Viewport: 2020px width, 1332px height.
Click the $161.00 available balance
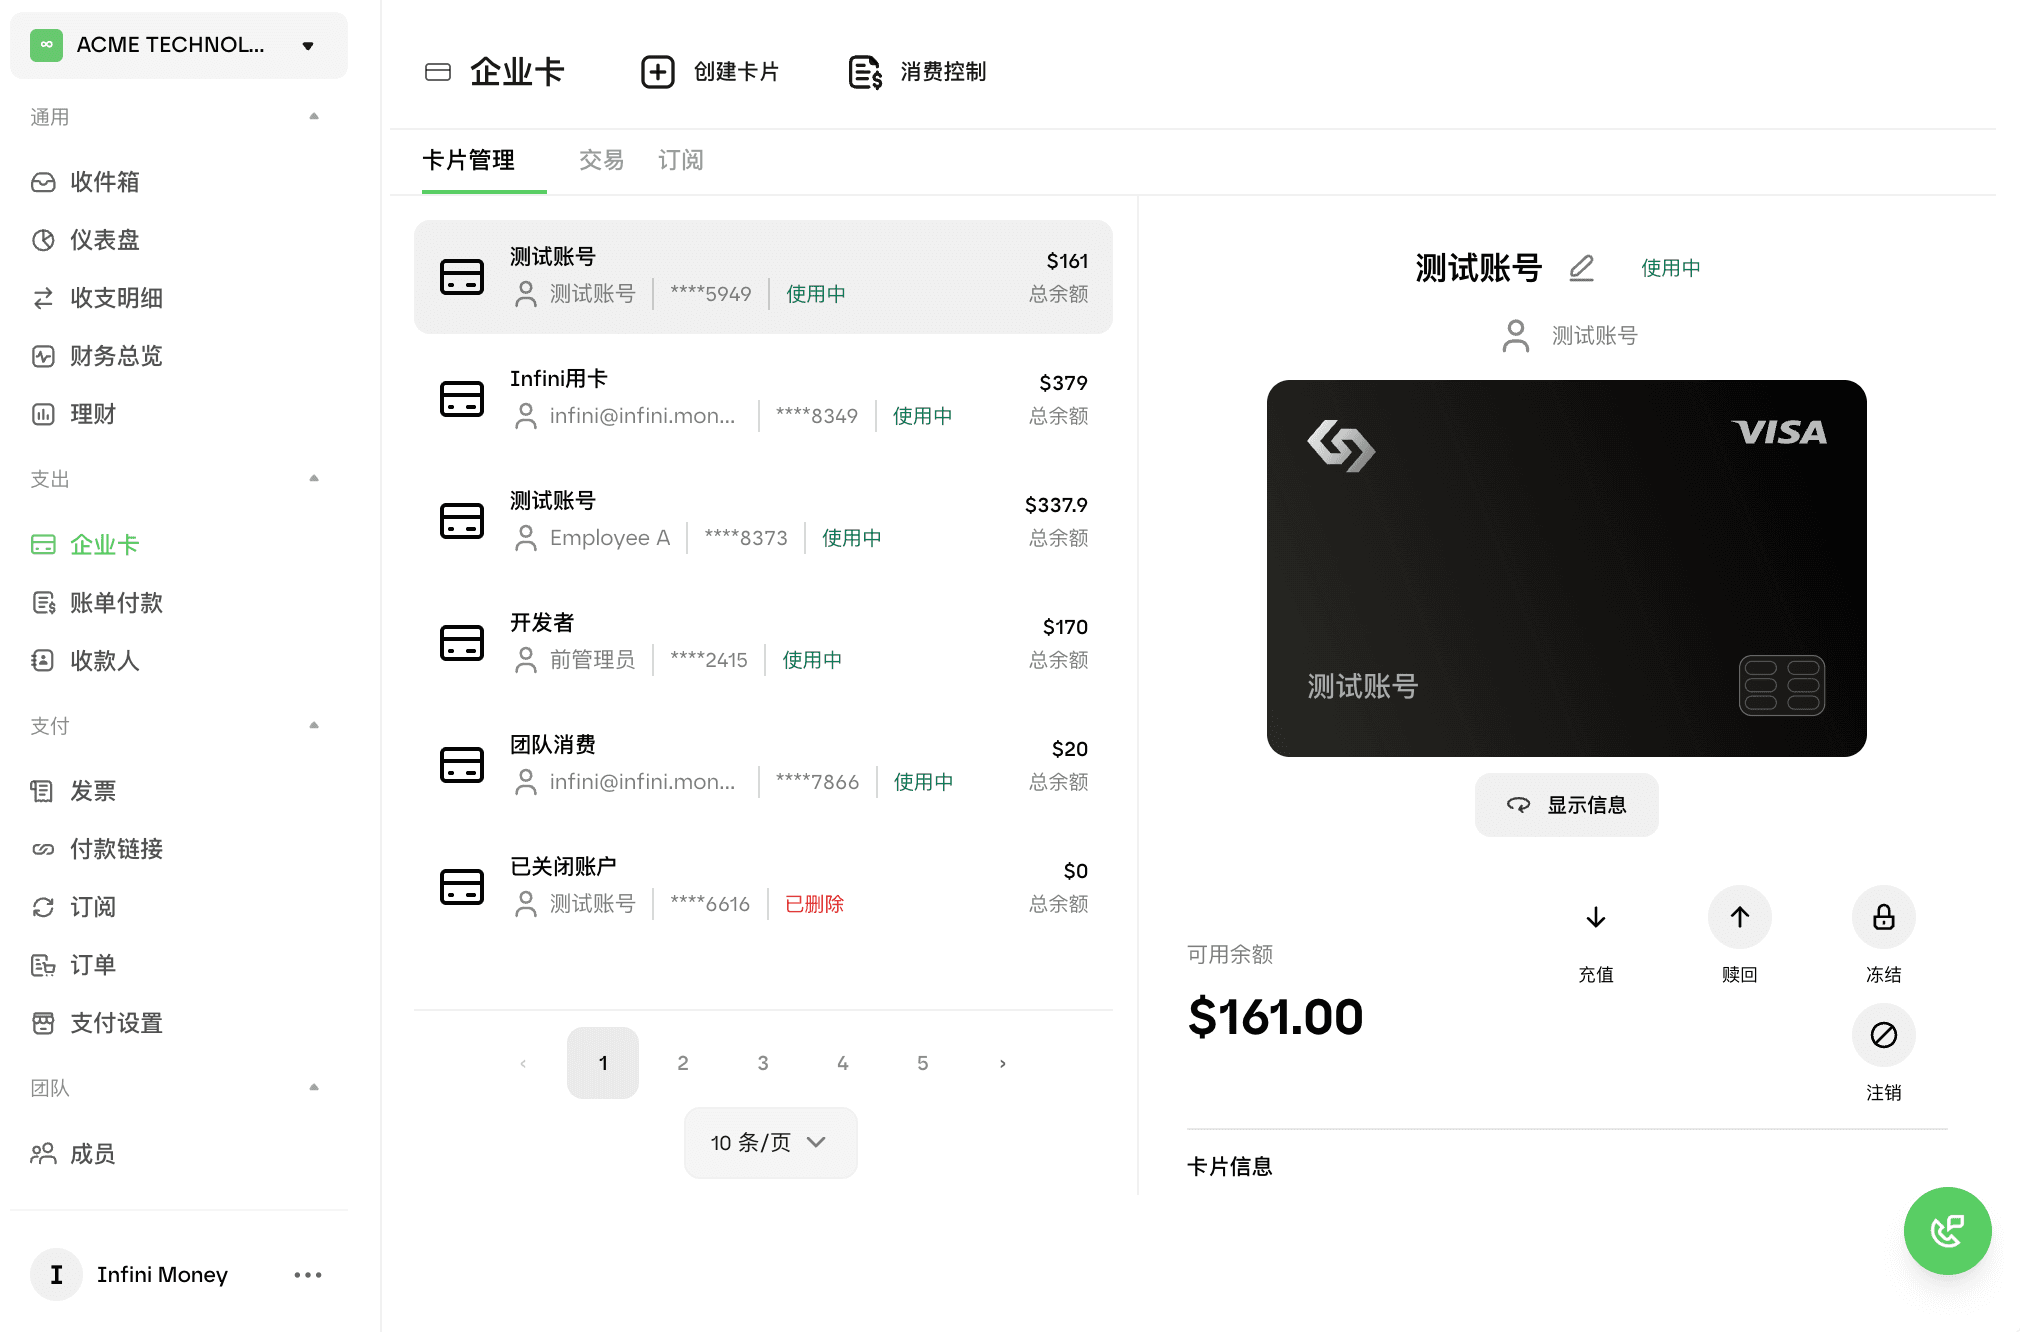[x=1275, y=1017]
